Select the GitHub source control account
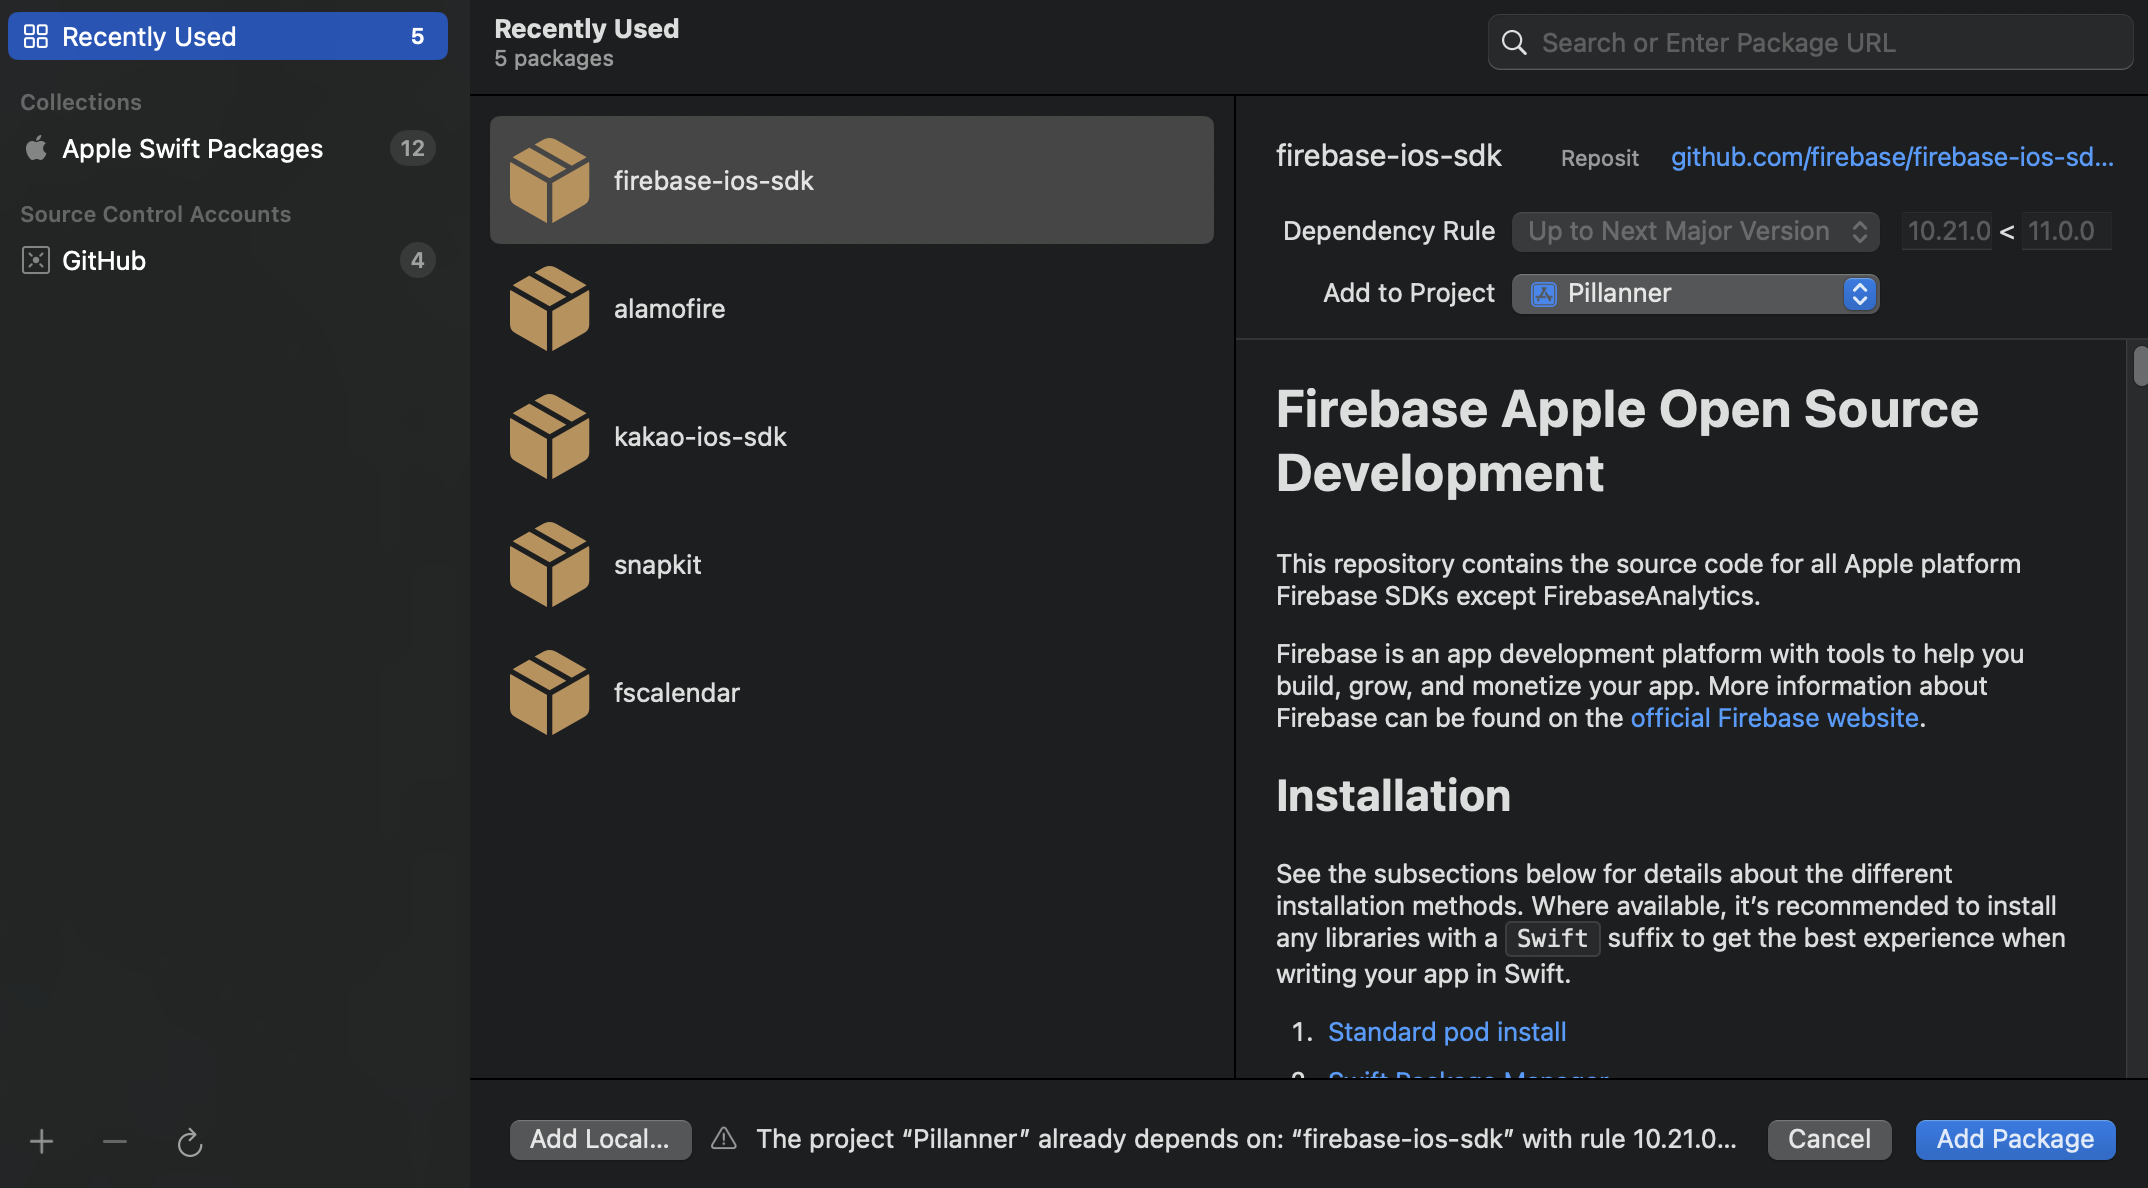The image size is (2148, 1188). 228,260
